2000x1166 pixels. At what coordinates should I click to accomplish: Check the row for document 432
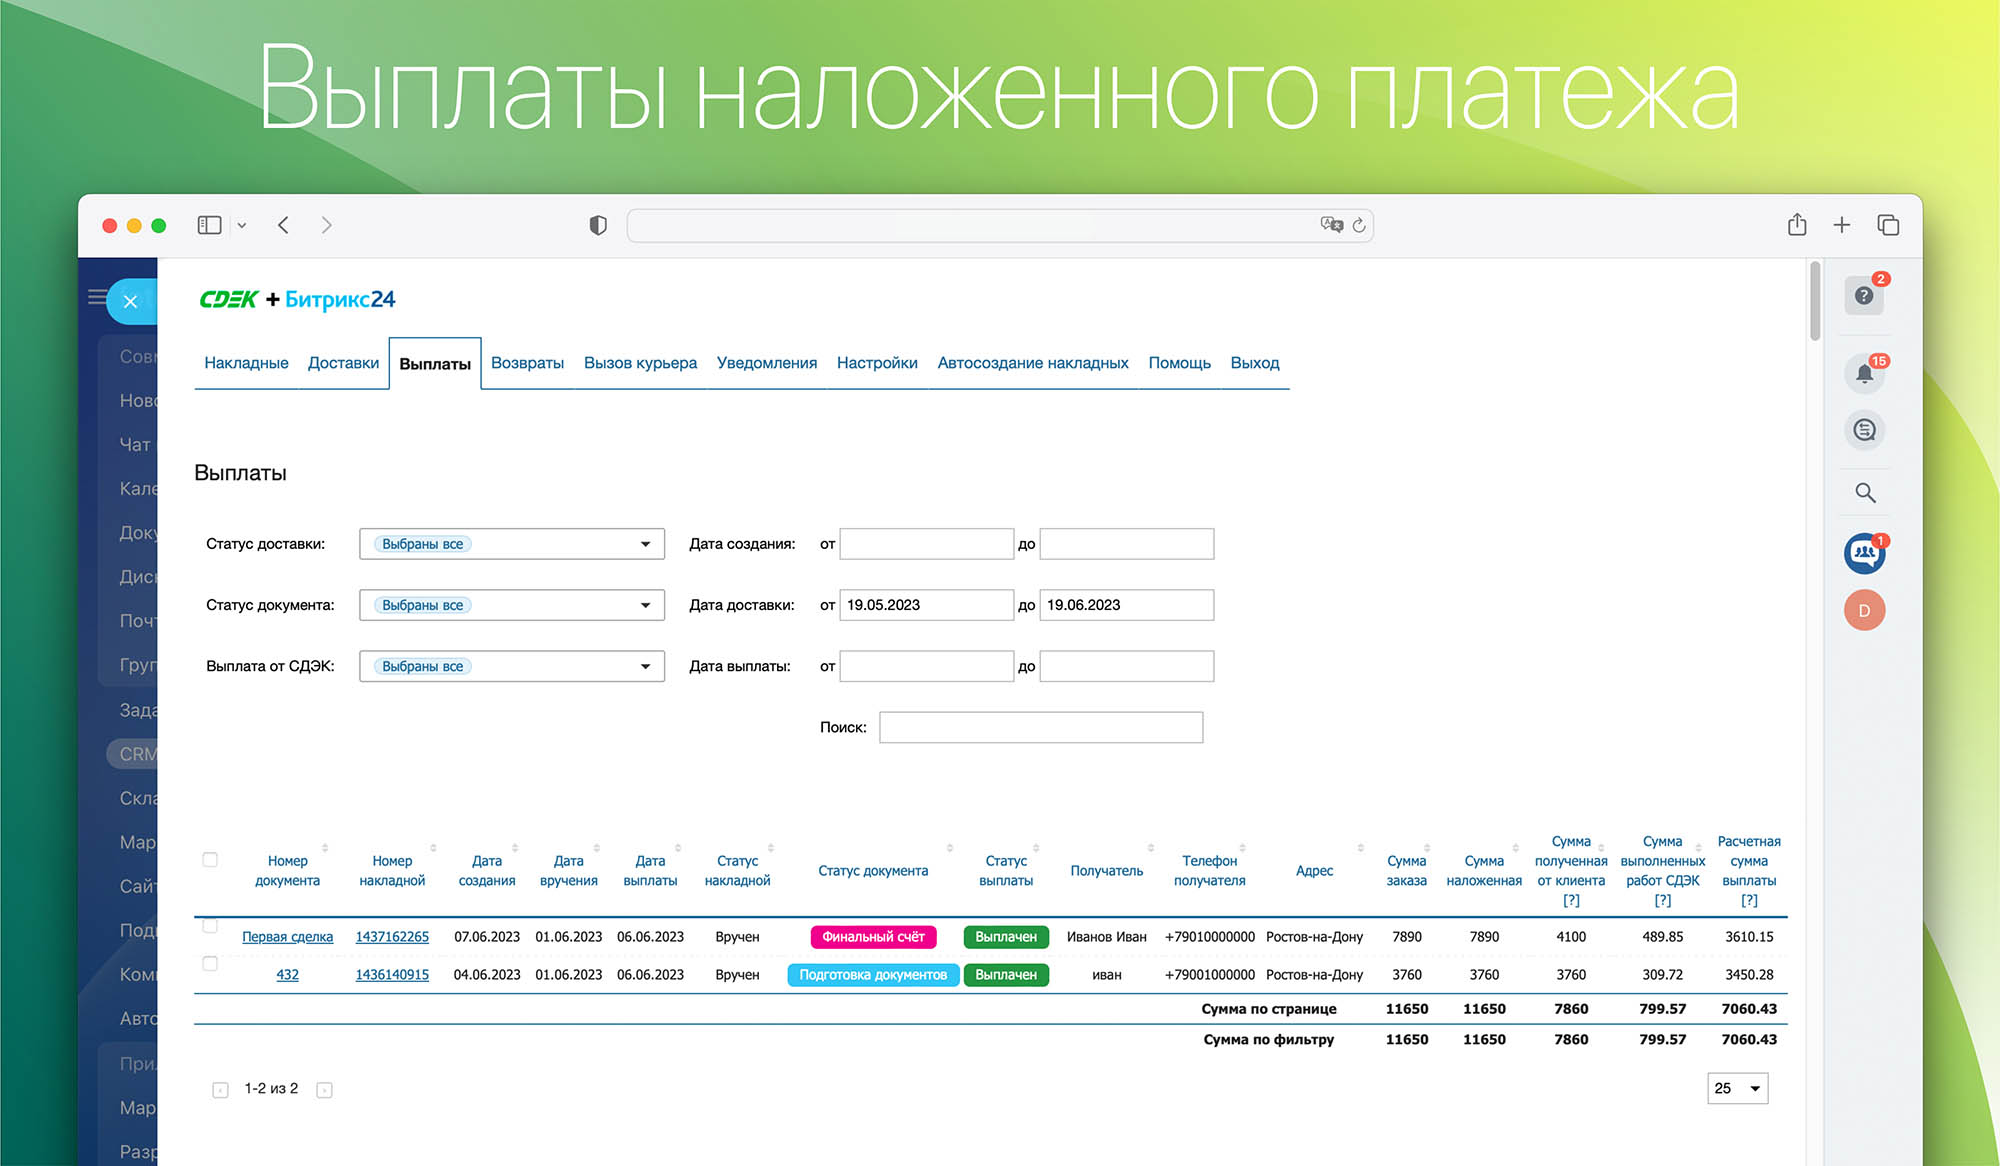(210, 964)
